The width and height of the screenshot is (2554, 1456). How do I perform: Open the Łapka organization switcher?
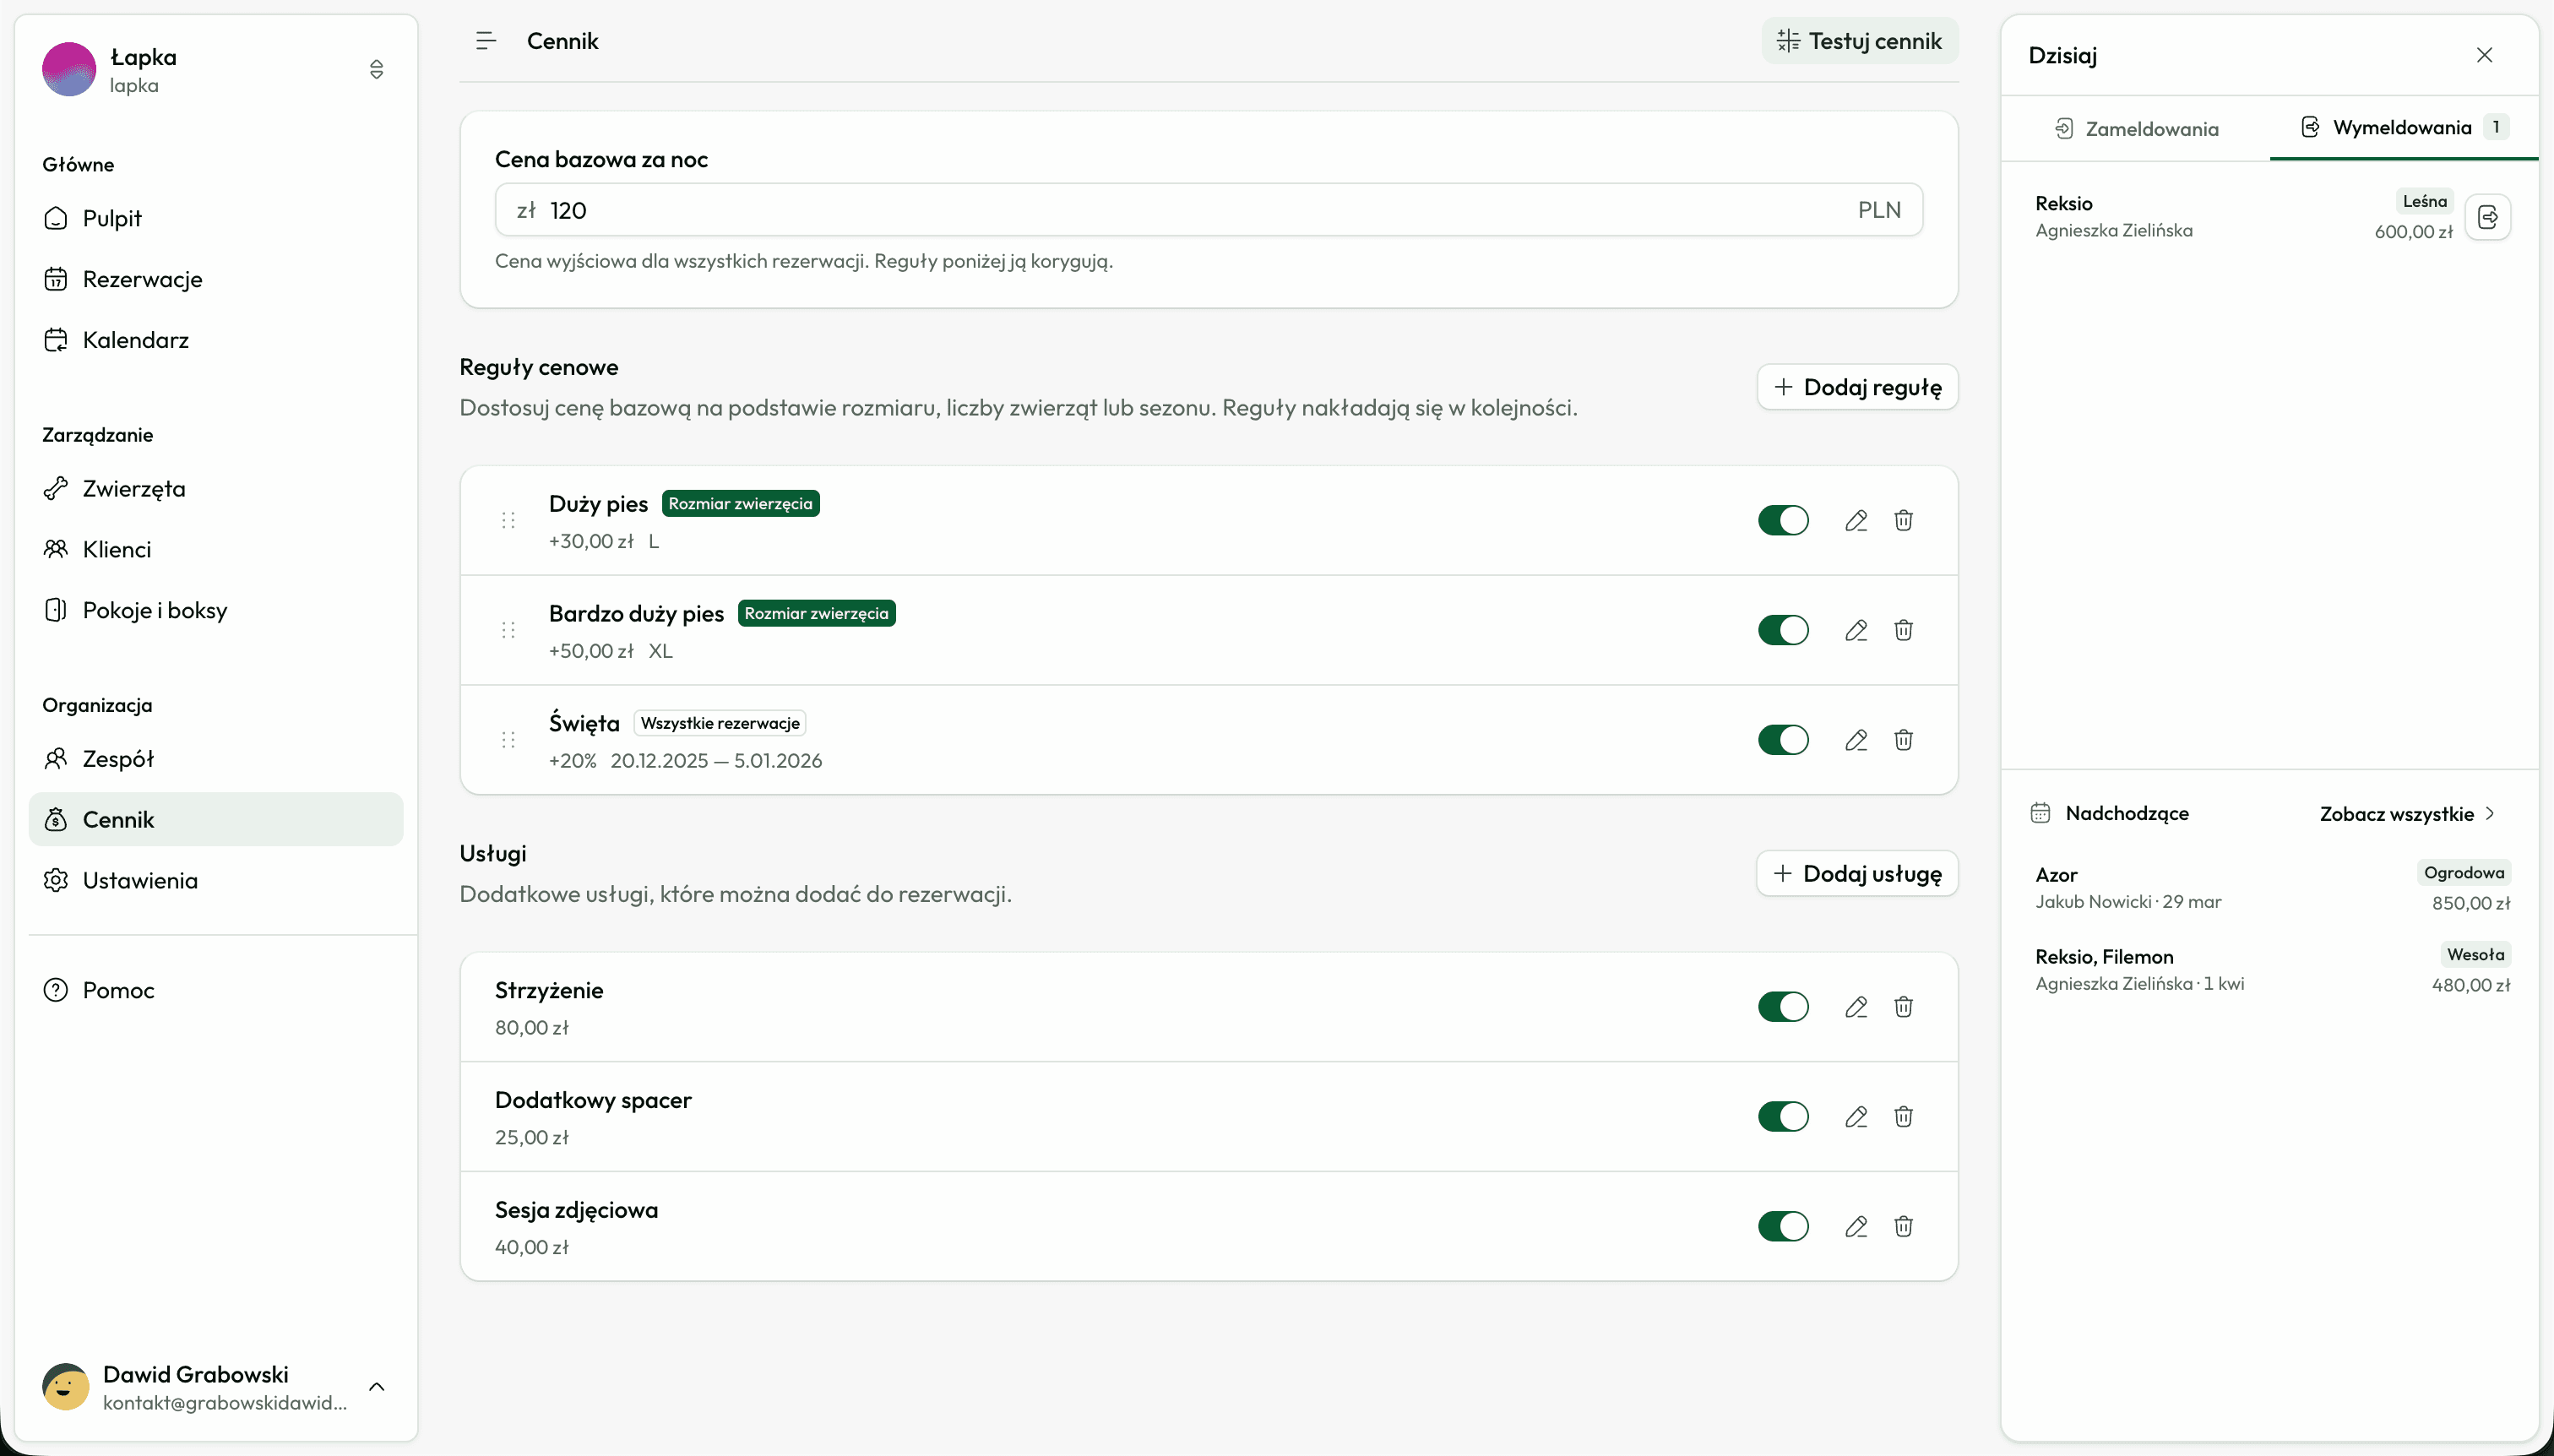pyautogui.click(x=376, y=69)
